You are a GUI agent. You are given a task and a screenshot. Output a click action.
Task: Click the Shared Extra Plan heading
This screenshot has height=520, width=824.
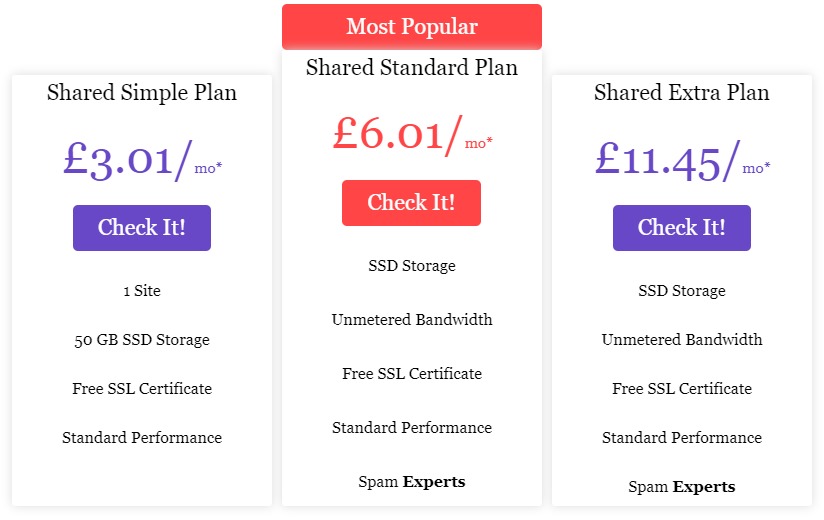click(x=682, y=92)
